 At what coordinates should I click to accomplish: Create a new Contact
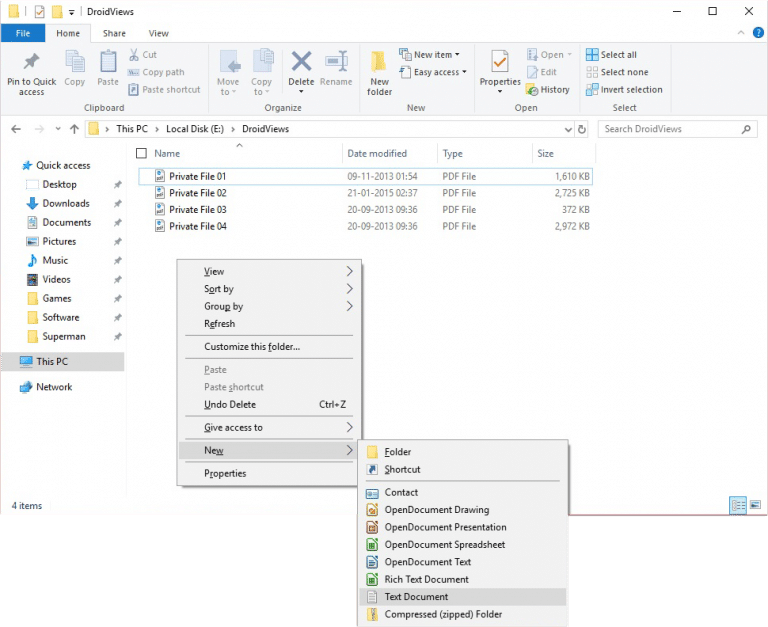tap(463, 493)
